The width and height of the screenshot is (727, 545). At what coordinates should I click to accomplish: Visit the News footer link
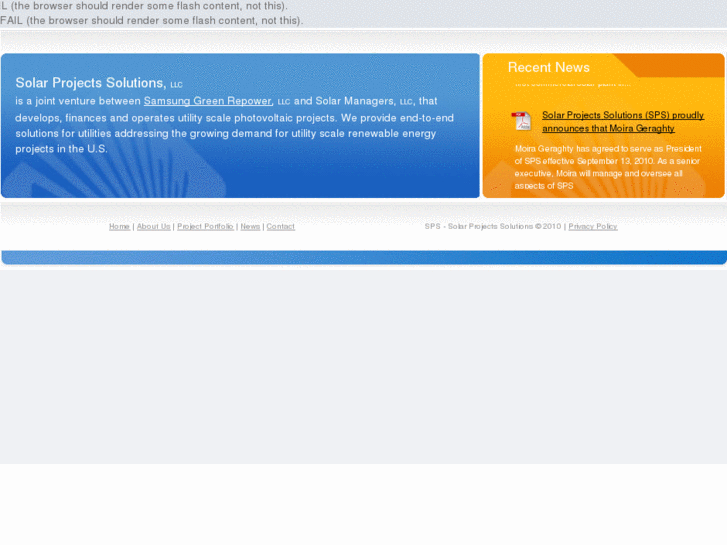(250, 226)
